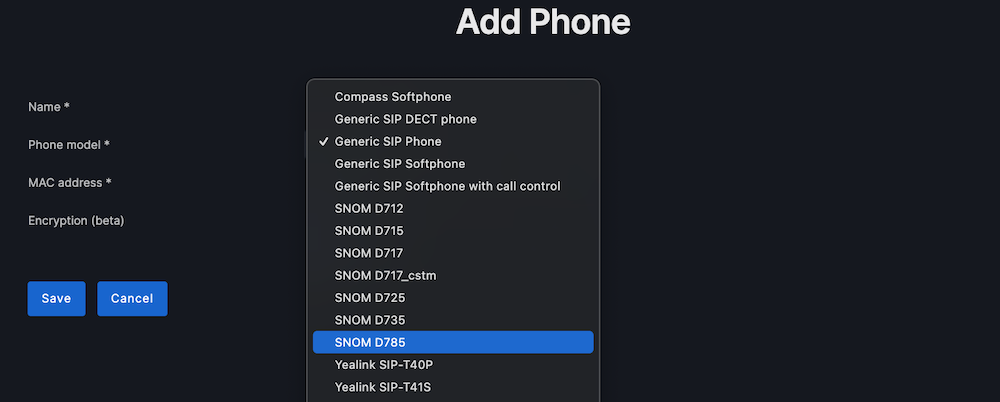
Task: Click the Phone model label
Action: click(68, 144)
